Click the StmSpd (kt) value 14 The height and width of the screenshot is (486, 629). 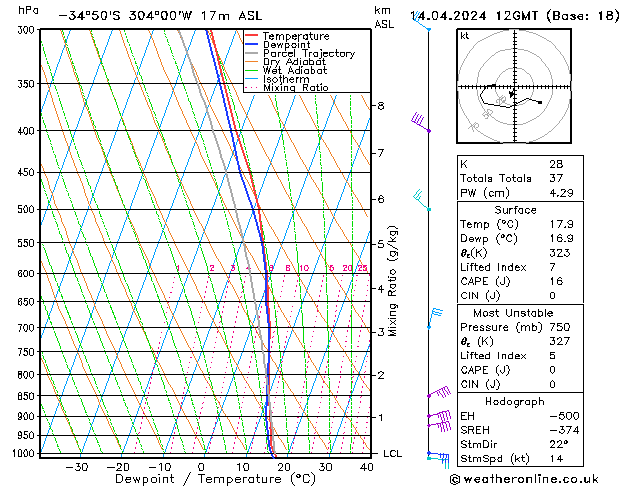point(556,459)
